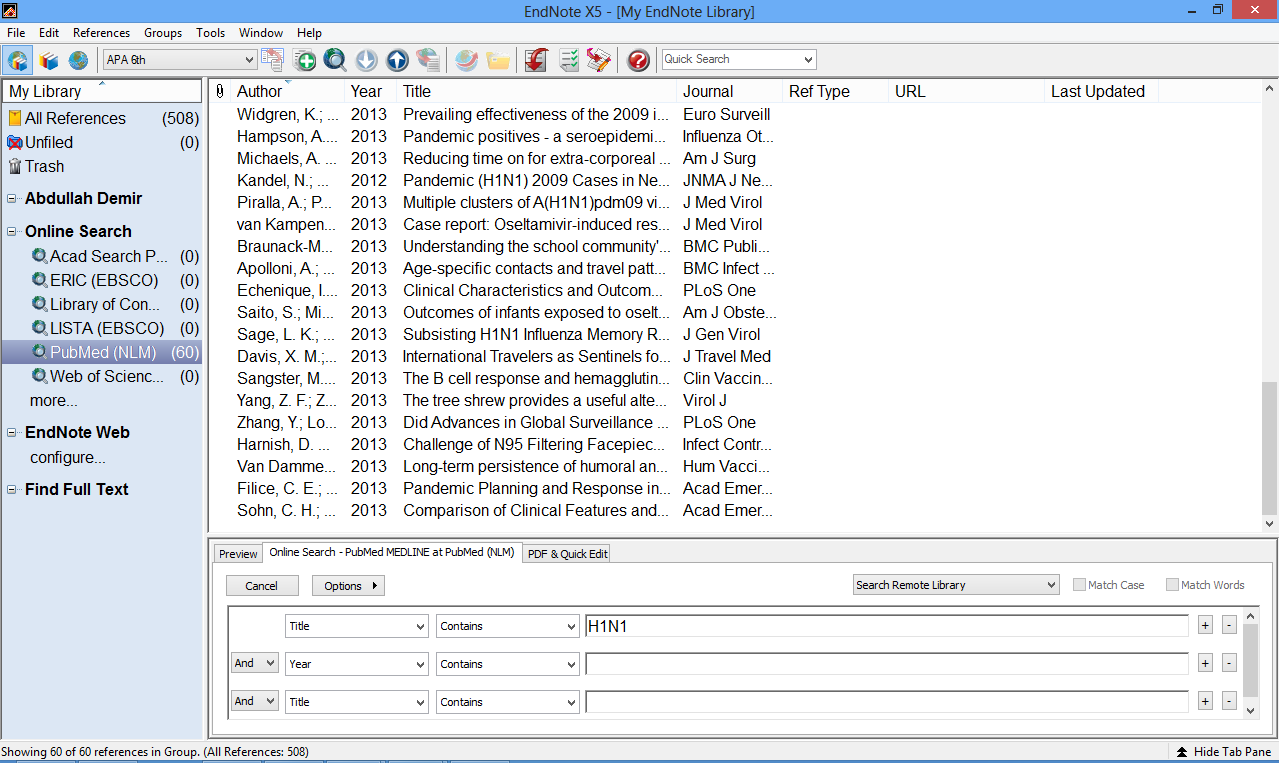Screen dimensions: 1279x763
Task: Open the Groups menu
Action: point(163,33)
